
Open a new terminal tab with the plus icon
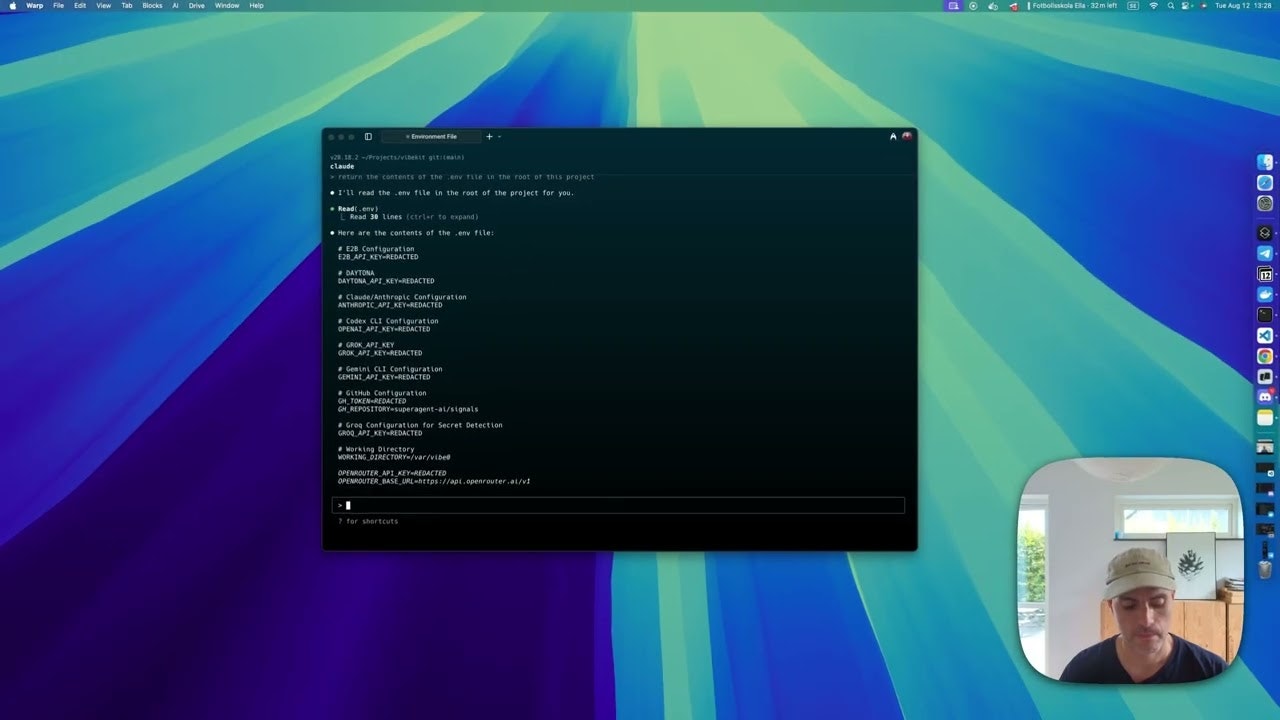tap(489, 136)
